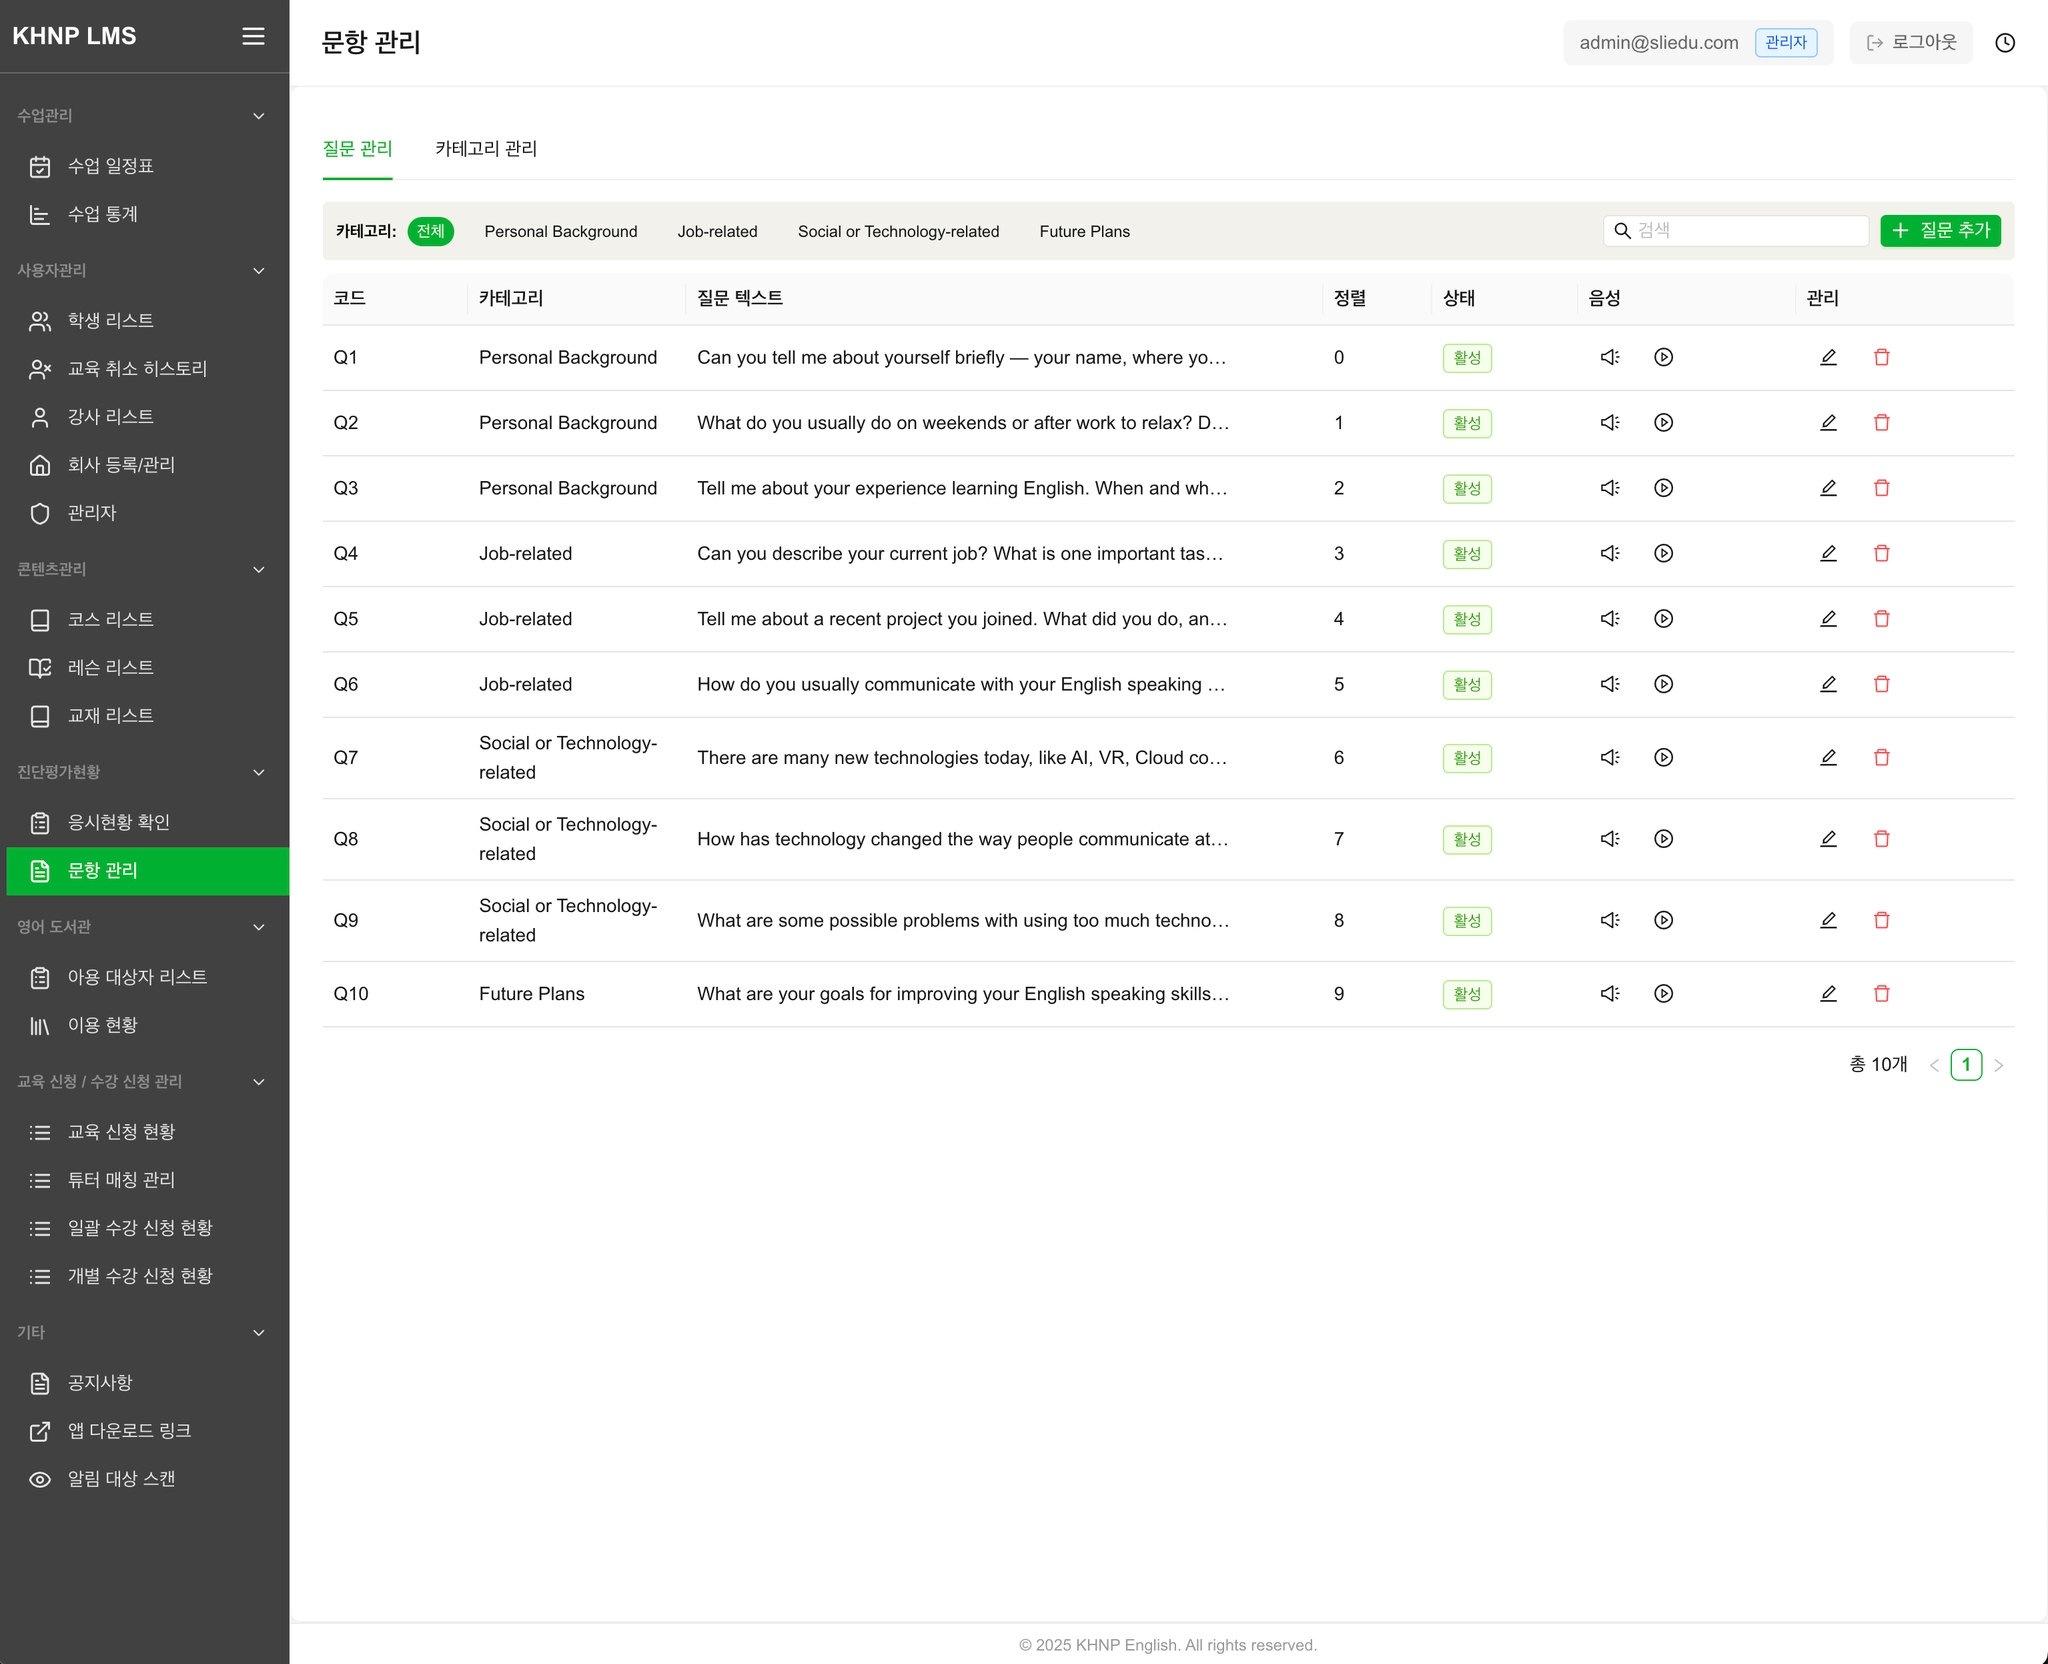
Task: Play the audio for question Q3
Action: [x=1663, y=488]
